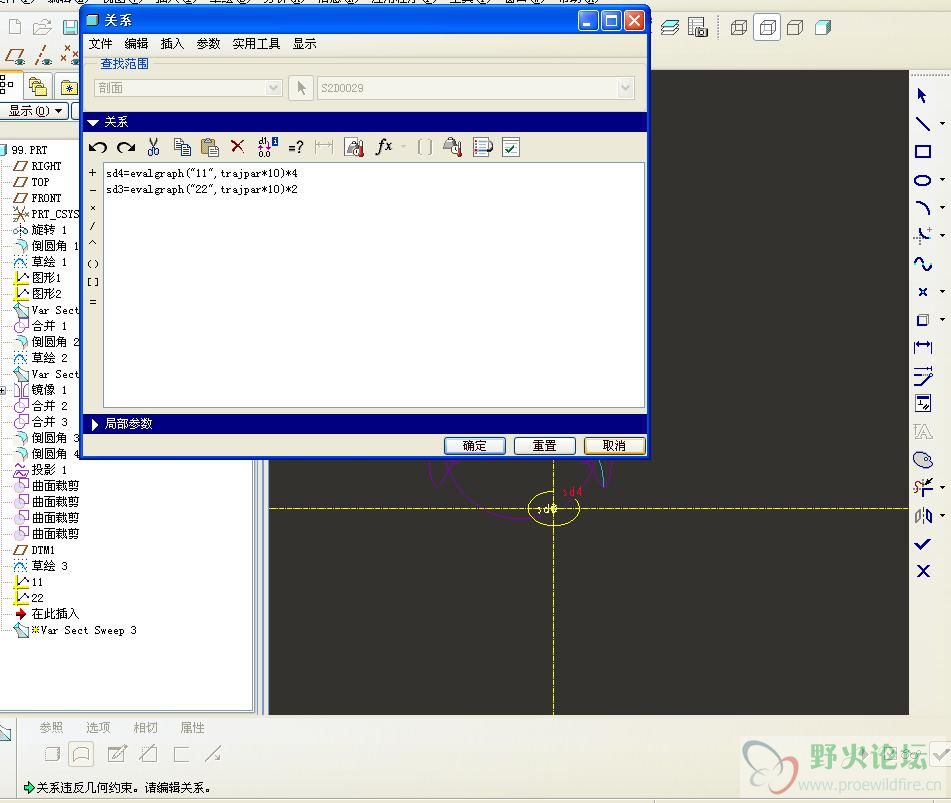Open the 参照 dashboard tab
This screenshot has width=951, height=803.
(x=51, y=727)
